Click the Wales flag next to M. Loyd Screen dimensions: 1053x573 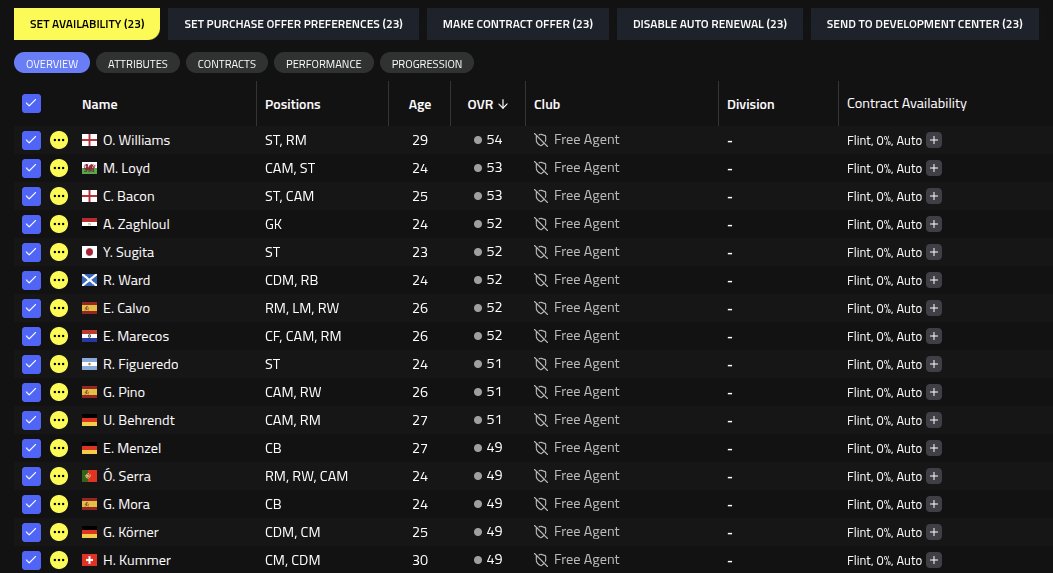click(x=89, y=168)
